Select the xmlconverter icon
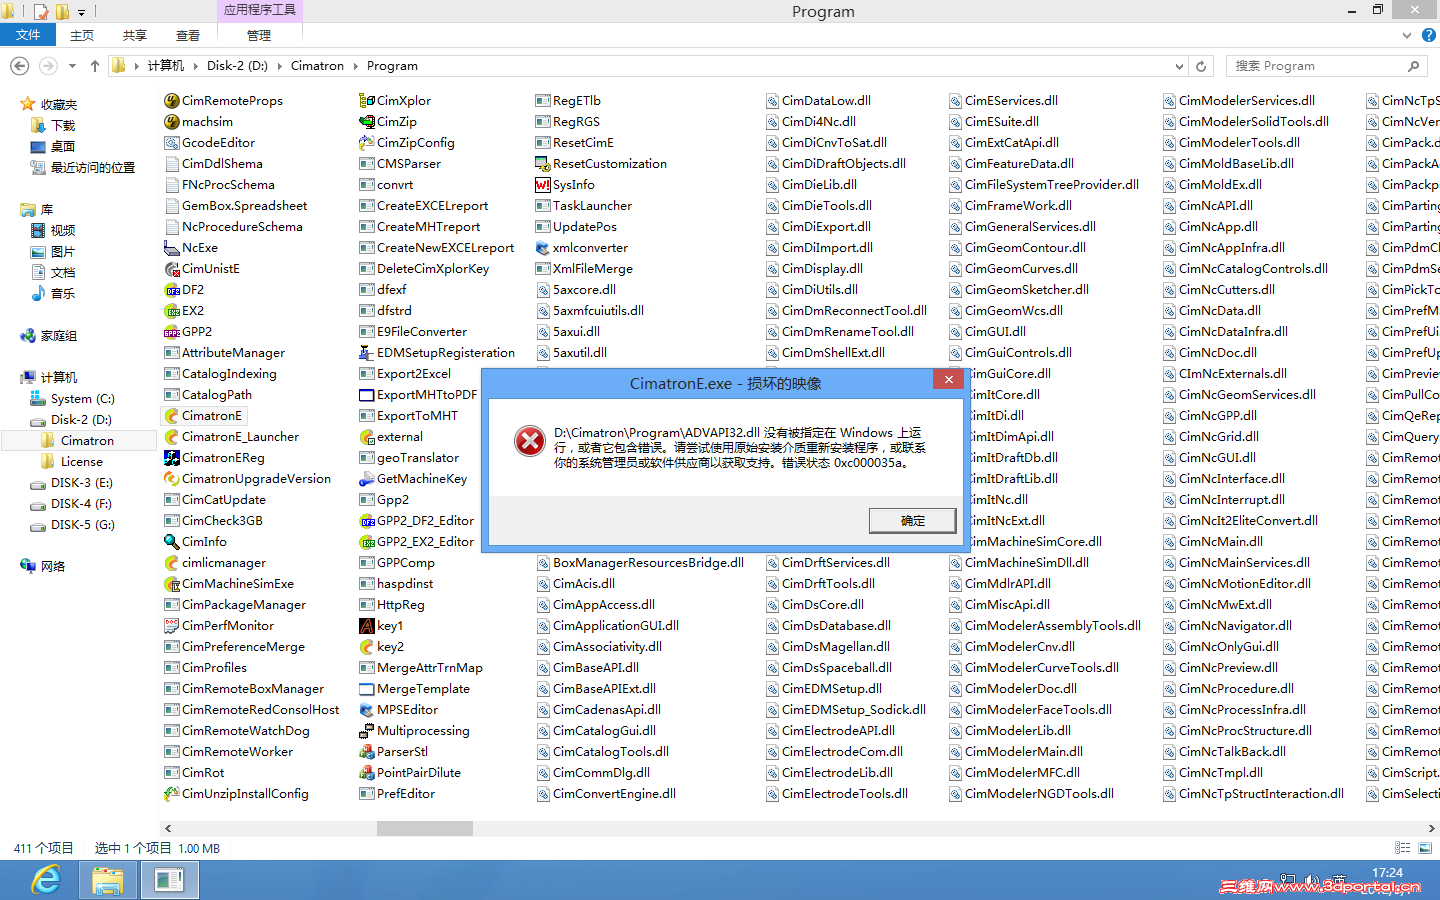 tap(543, 248)
